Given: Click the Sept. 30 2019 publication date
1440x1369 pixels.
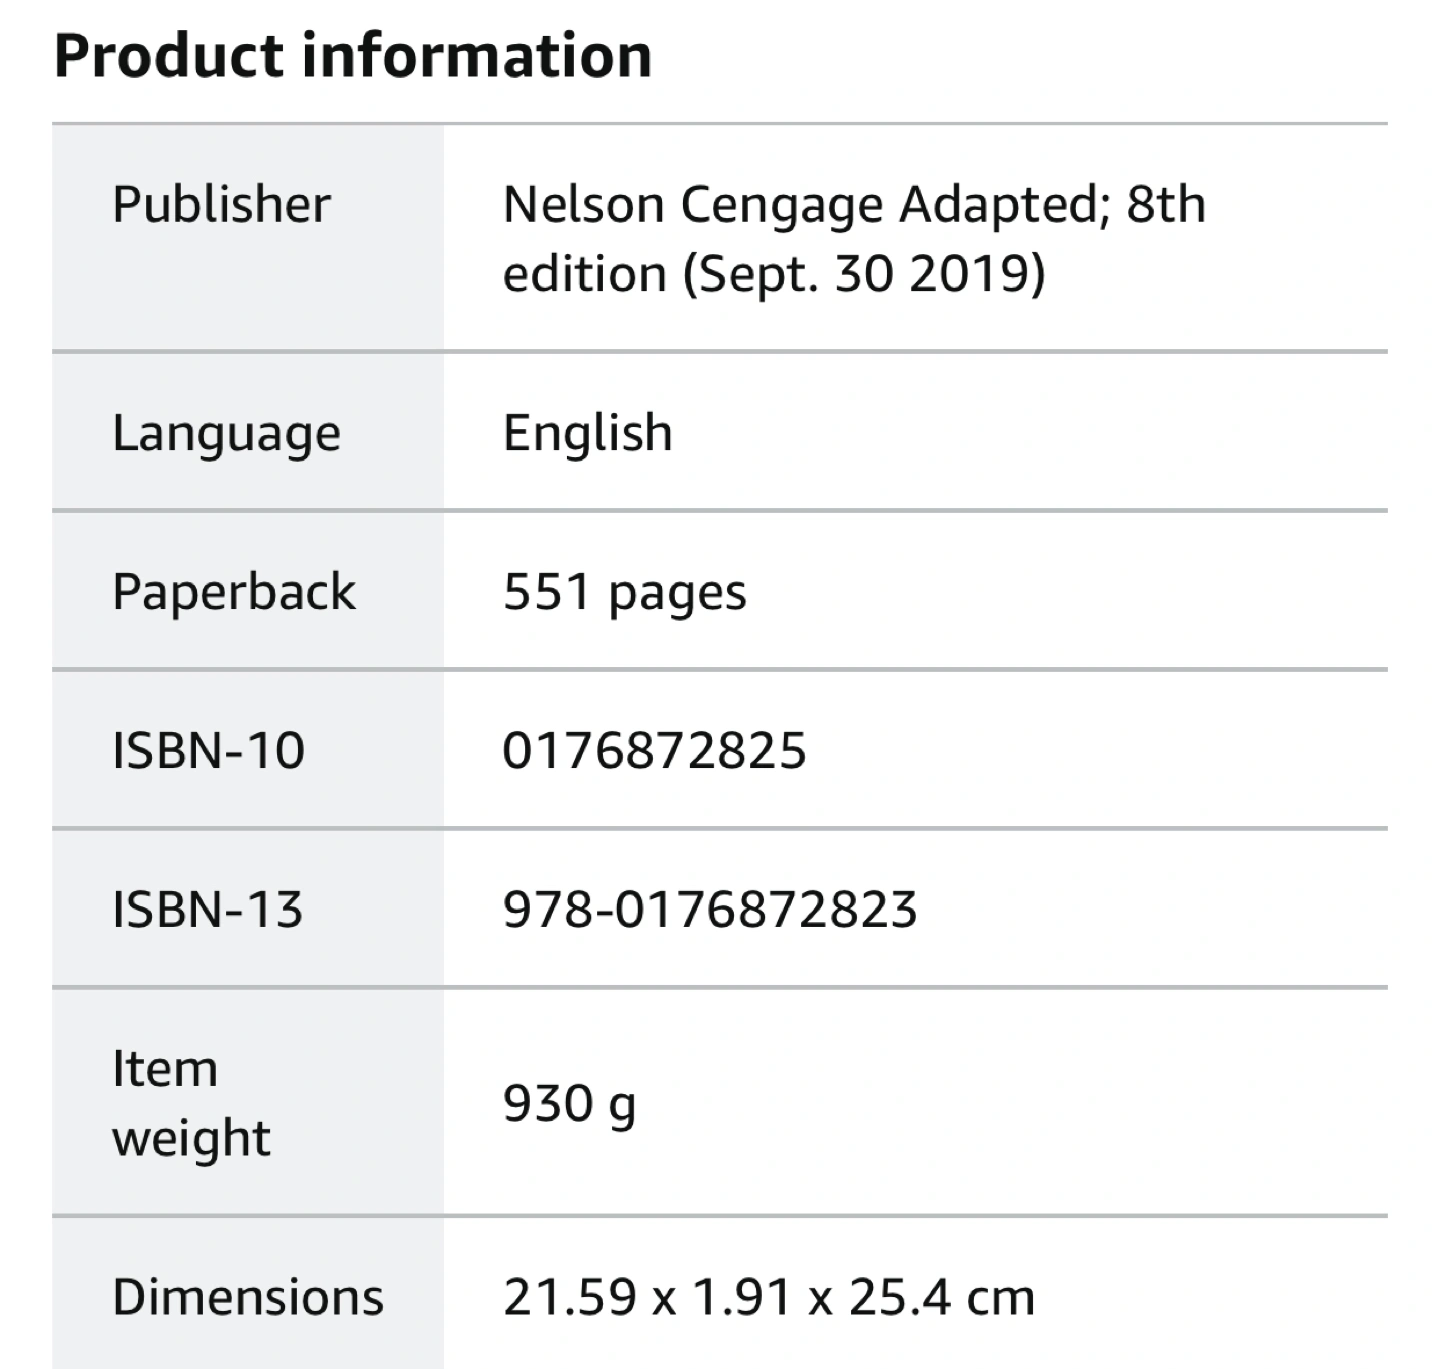Looking at the screenshot, I should click(864, 274).
